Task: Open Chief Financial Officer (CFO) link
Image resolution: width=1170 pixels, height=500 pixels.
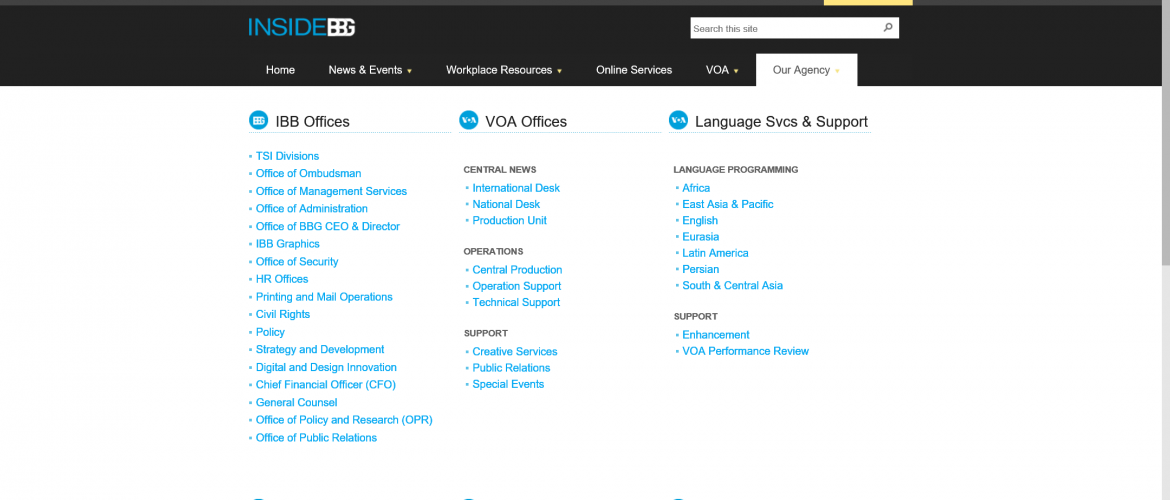Action: pyautogui.click(x=325, y=384)
